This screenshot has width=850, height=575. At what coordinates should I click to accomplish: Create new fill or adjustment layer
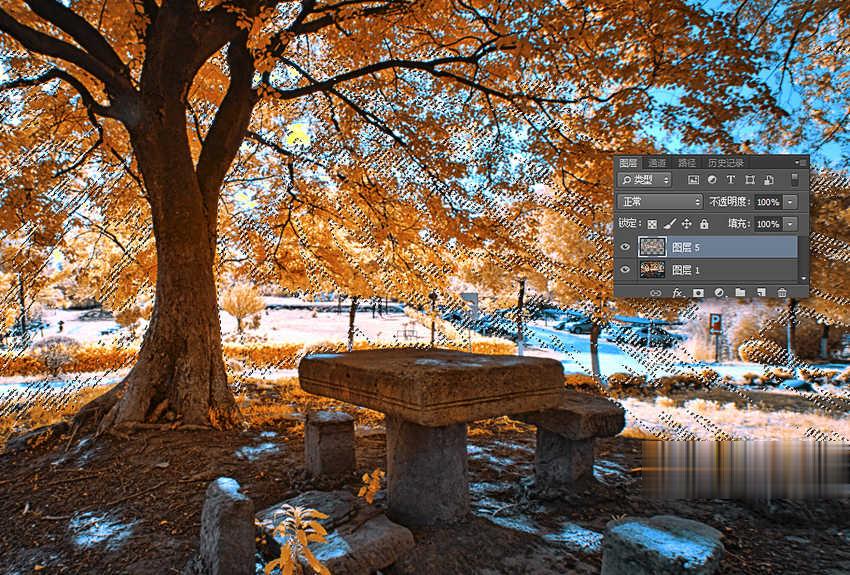(719, 292)
